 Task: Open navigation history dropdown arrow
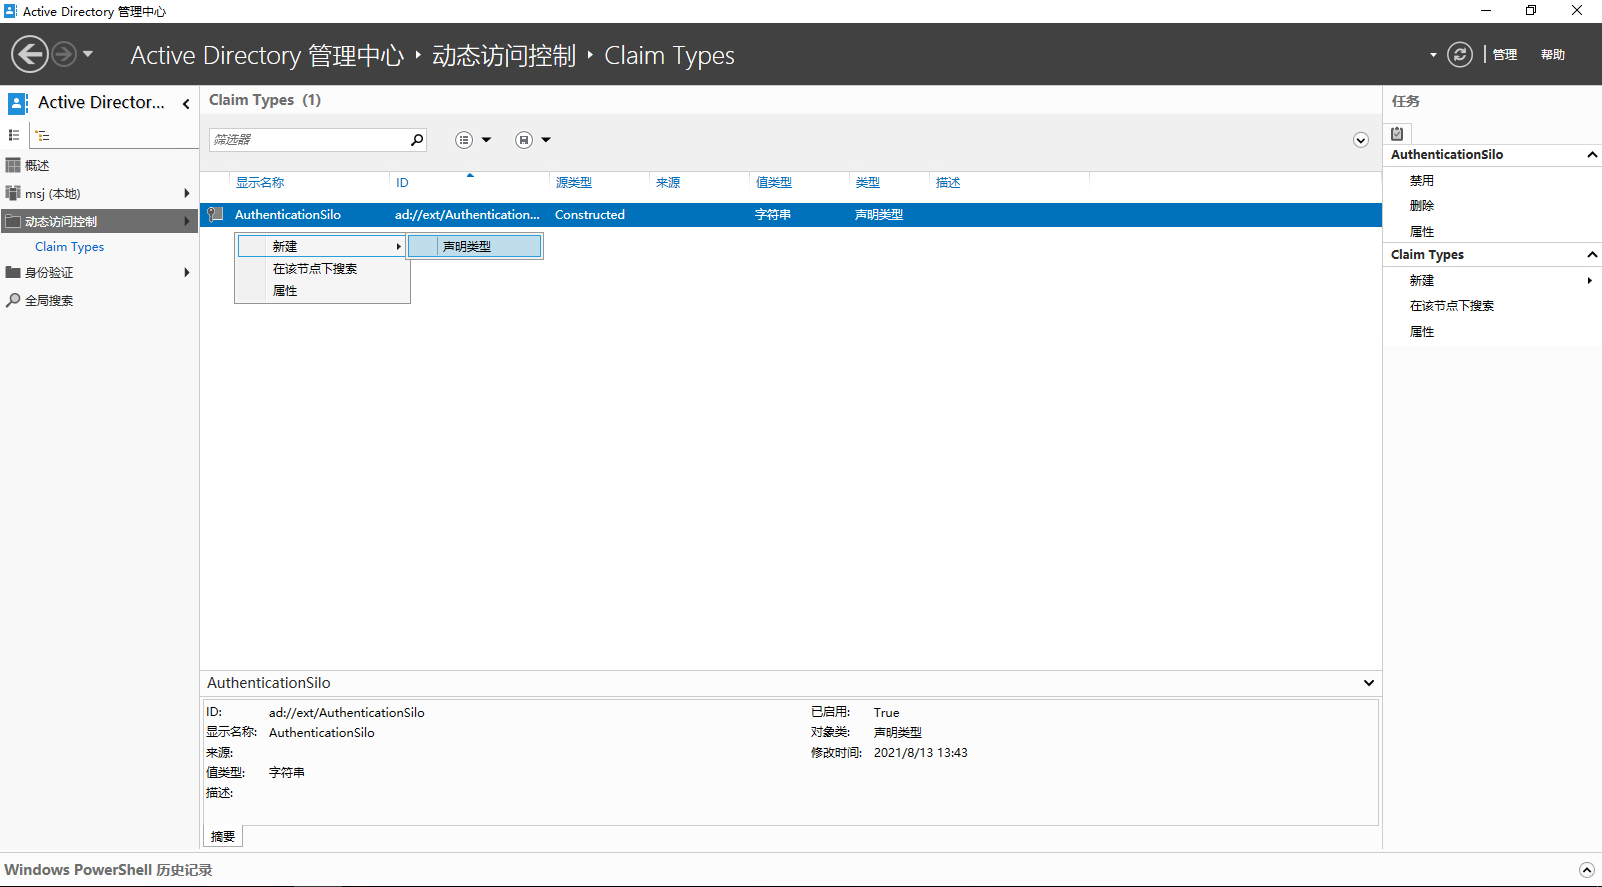pyautogui.click(x=88, y=54)
